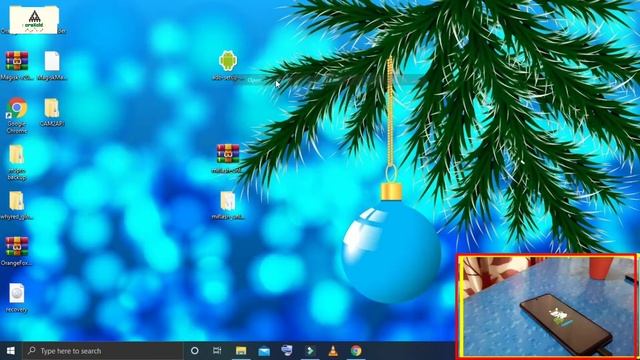Open the Mail app on taskbar
640x360 pixels.
[x=264, y=351]
